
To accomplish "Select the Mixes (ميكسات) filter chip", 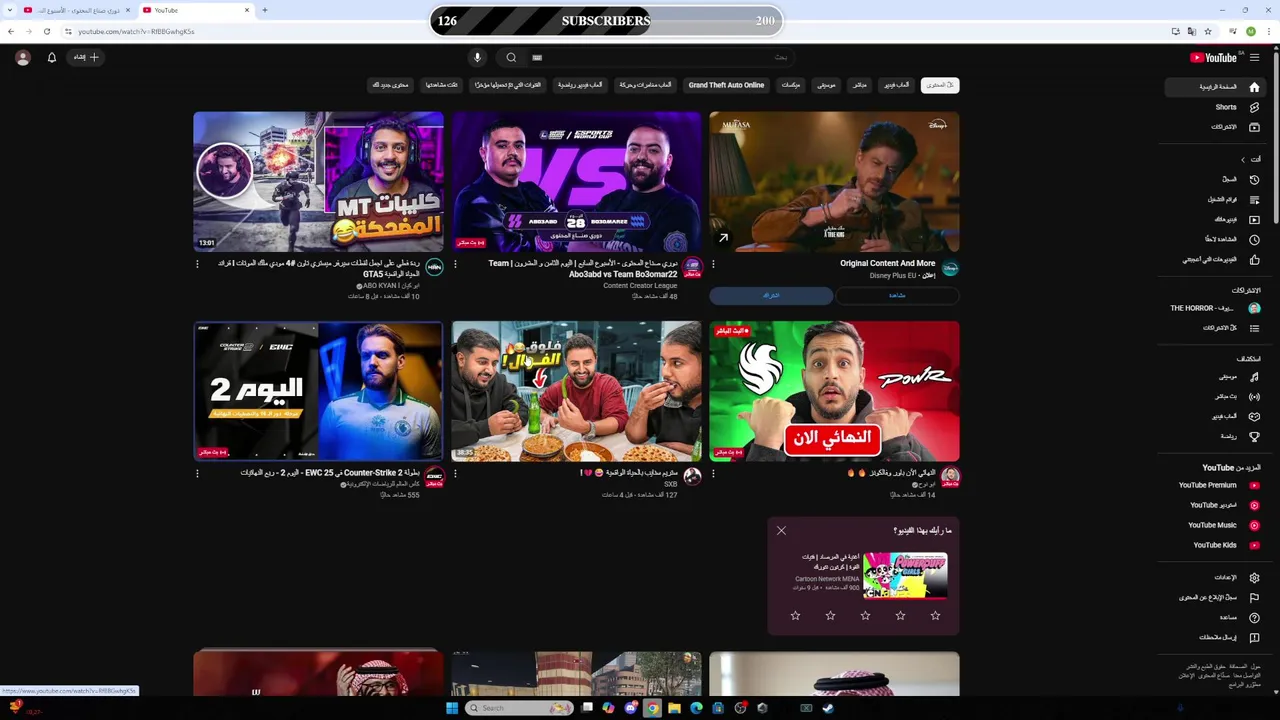I will click(x=791, y=85).
